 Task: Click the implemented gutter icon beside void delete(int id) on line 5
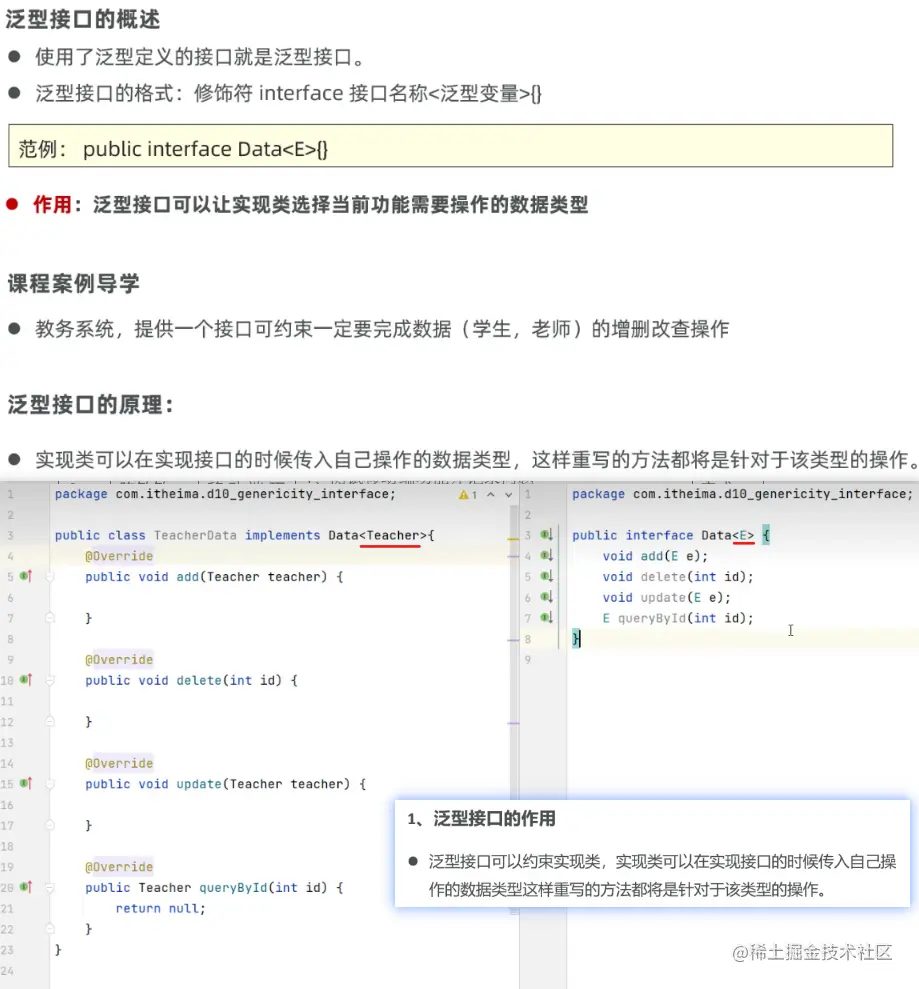point(547,576)
